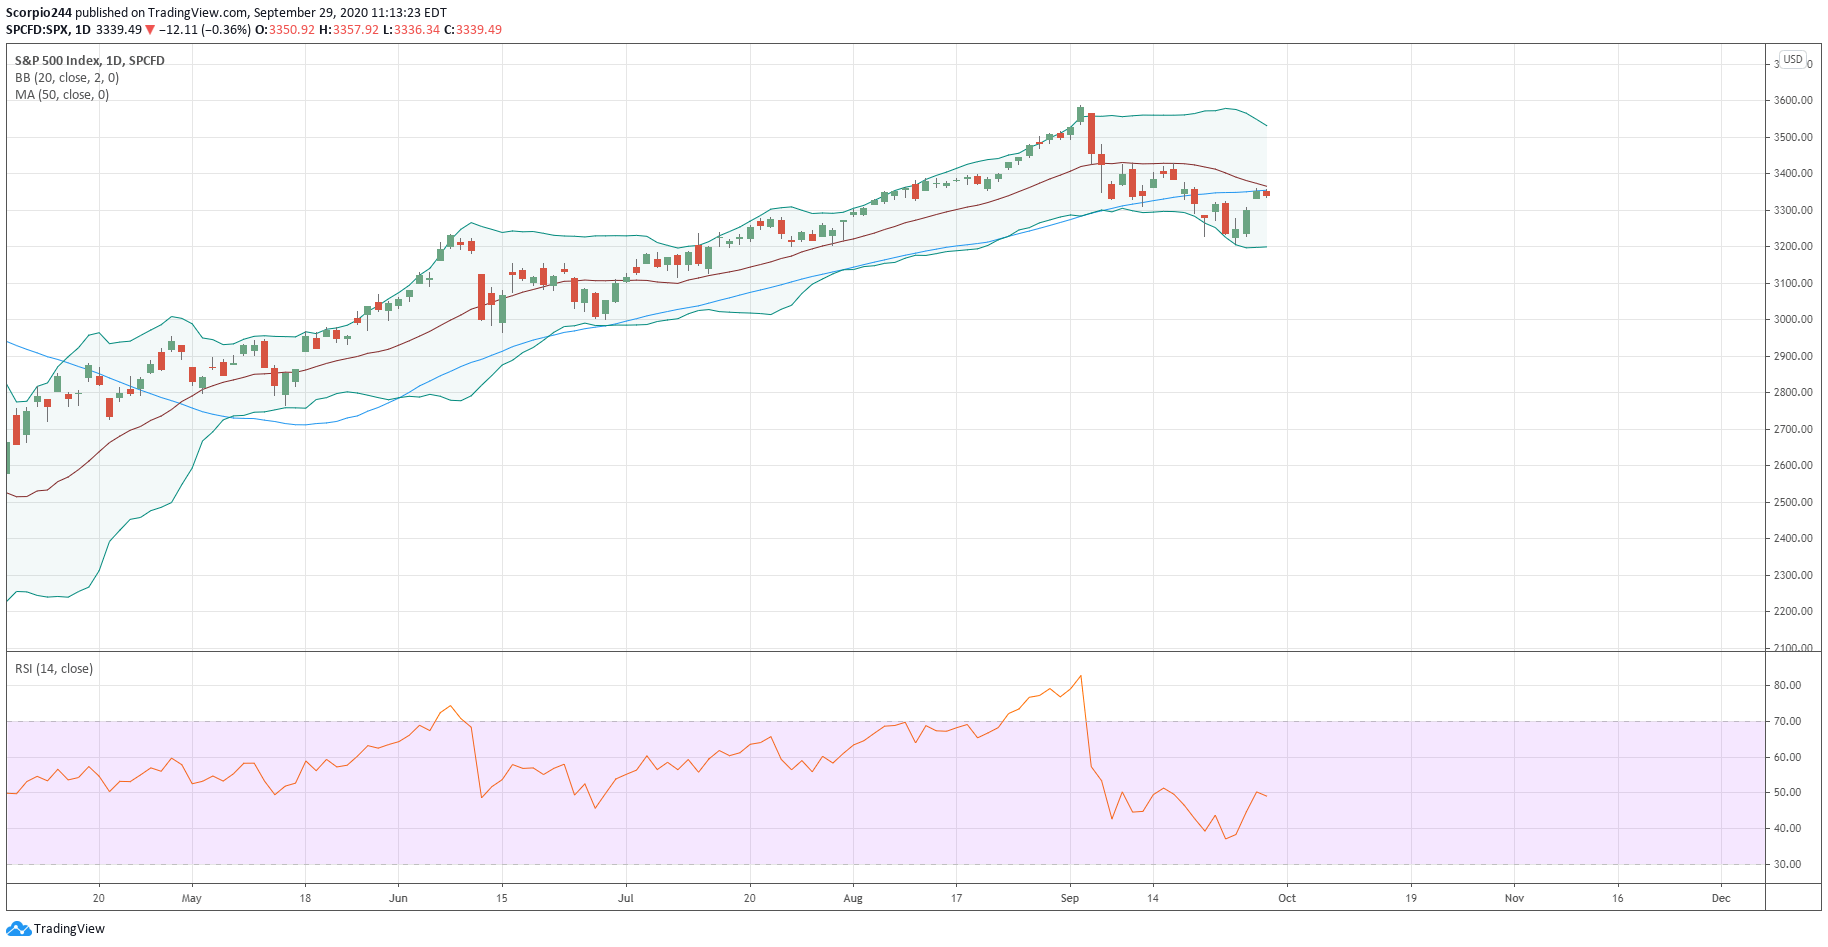
Task: Click the 16 date label after Nov
Action: pyautogui.click(x=1618, y=898)
